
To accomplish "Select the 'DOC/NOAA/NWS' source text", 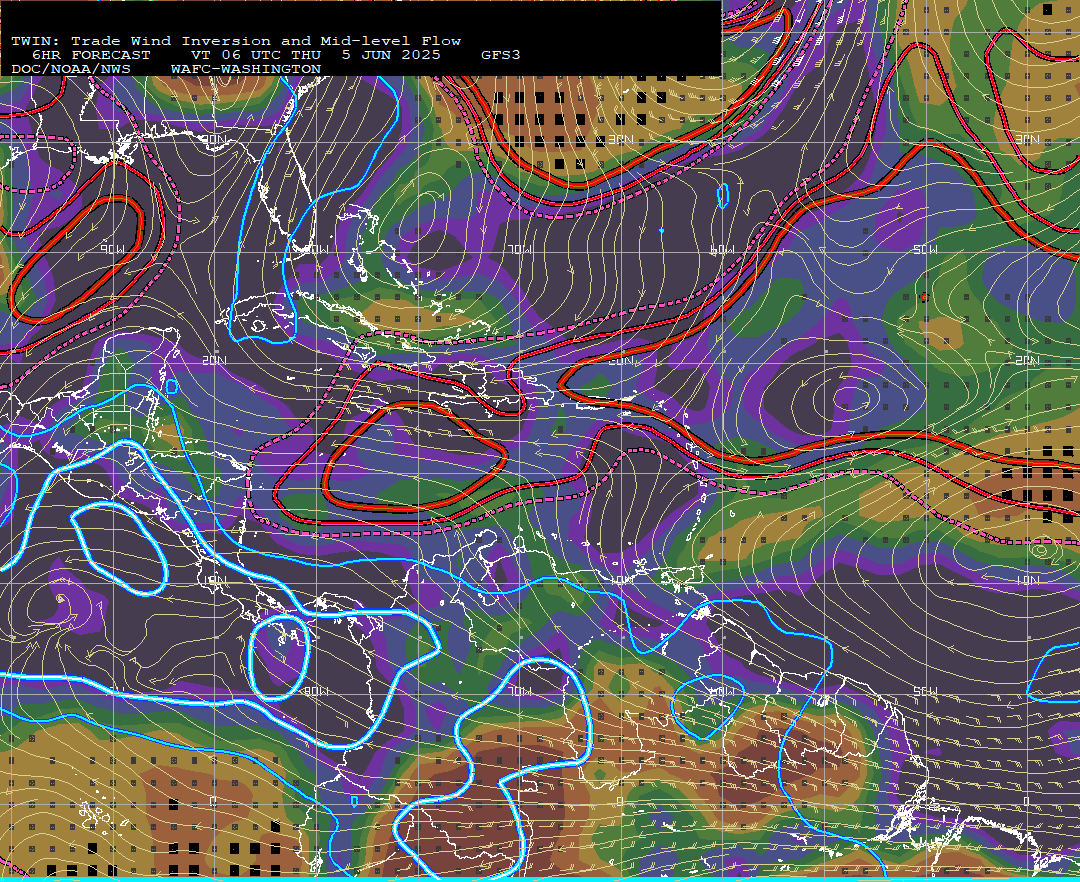I will [71, 70].
